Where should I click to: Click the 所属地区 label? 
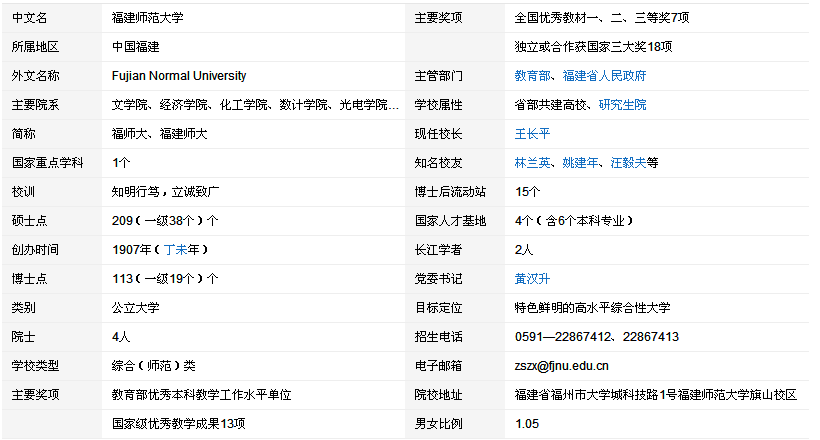click(x=36, y=47)
